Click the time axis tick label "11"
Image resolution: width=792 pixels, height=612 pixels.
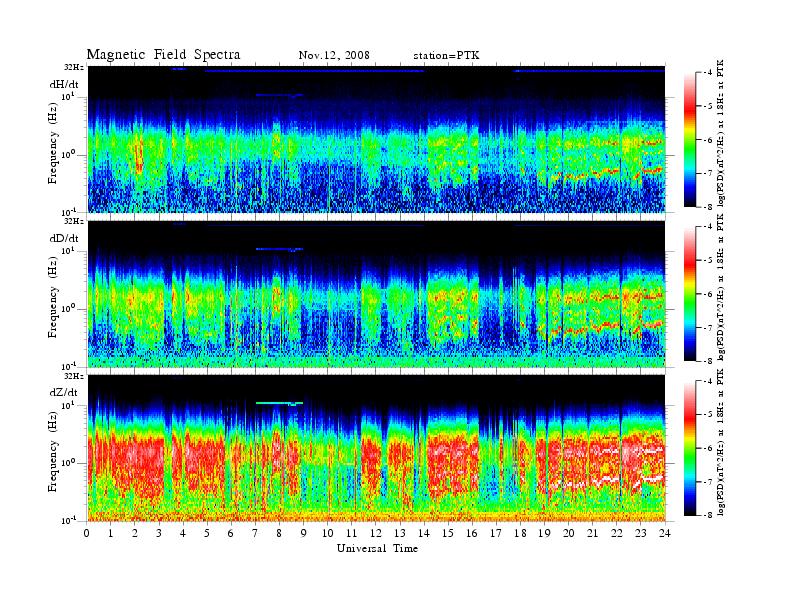coord(352,533)
